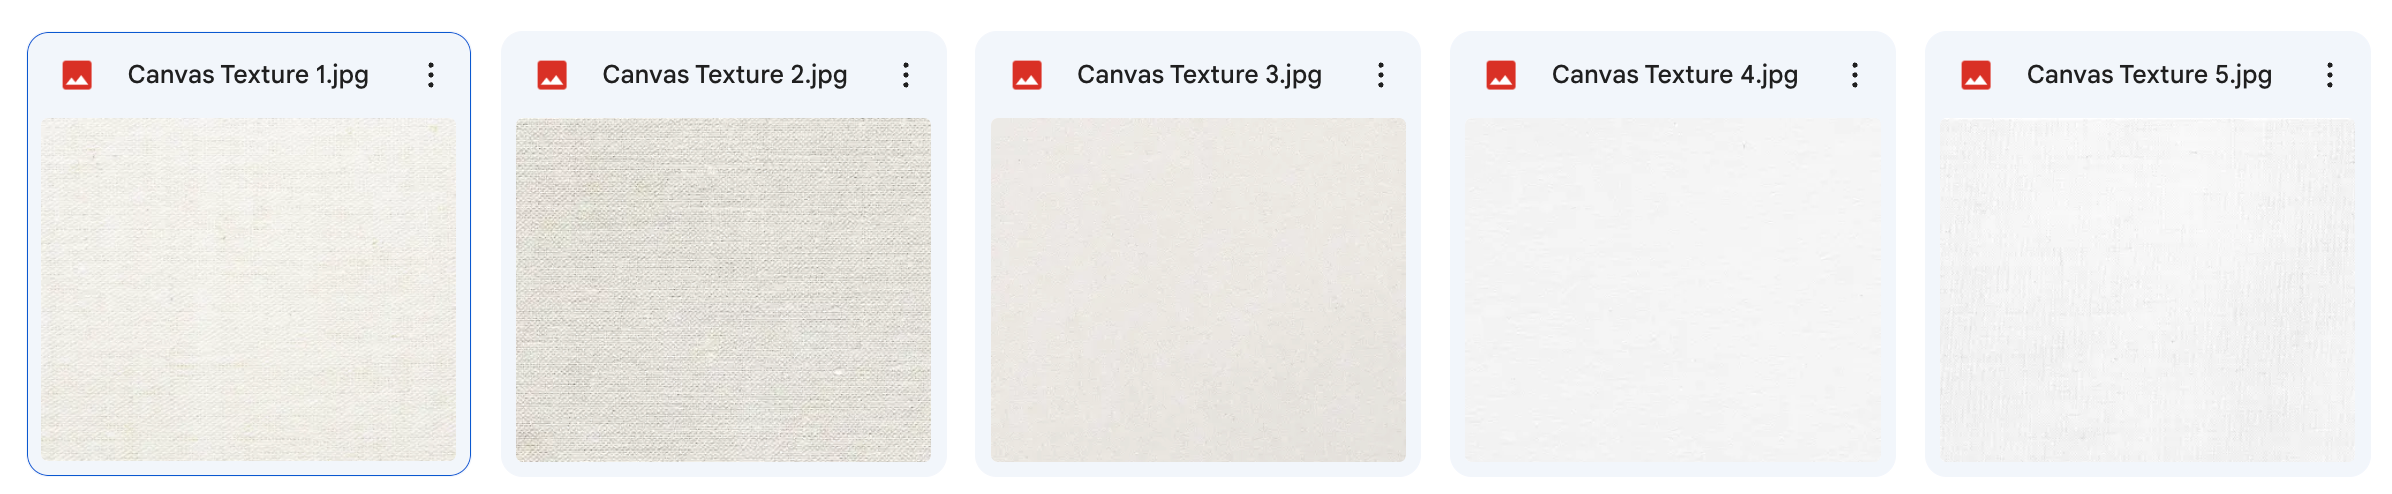The width and height of the screenshot is (2392, 494).
Task: Click the Canvas Texture 4.jpg file name
Action: coord(1675,75)
